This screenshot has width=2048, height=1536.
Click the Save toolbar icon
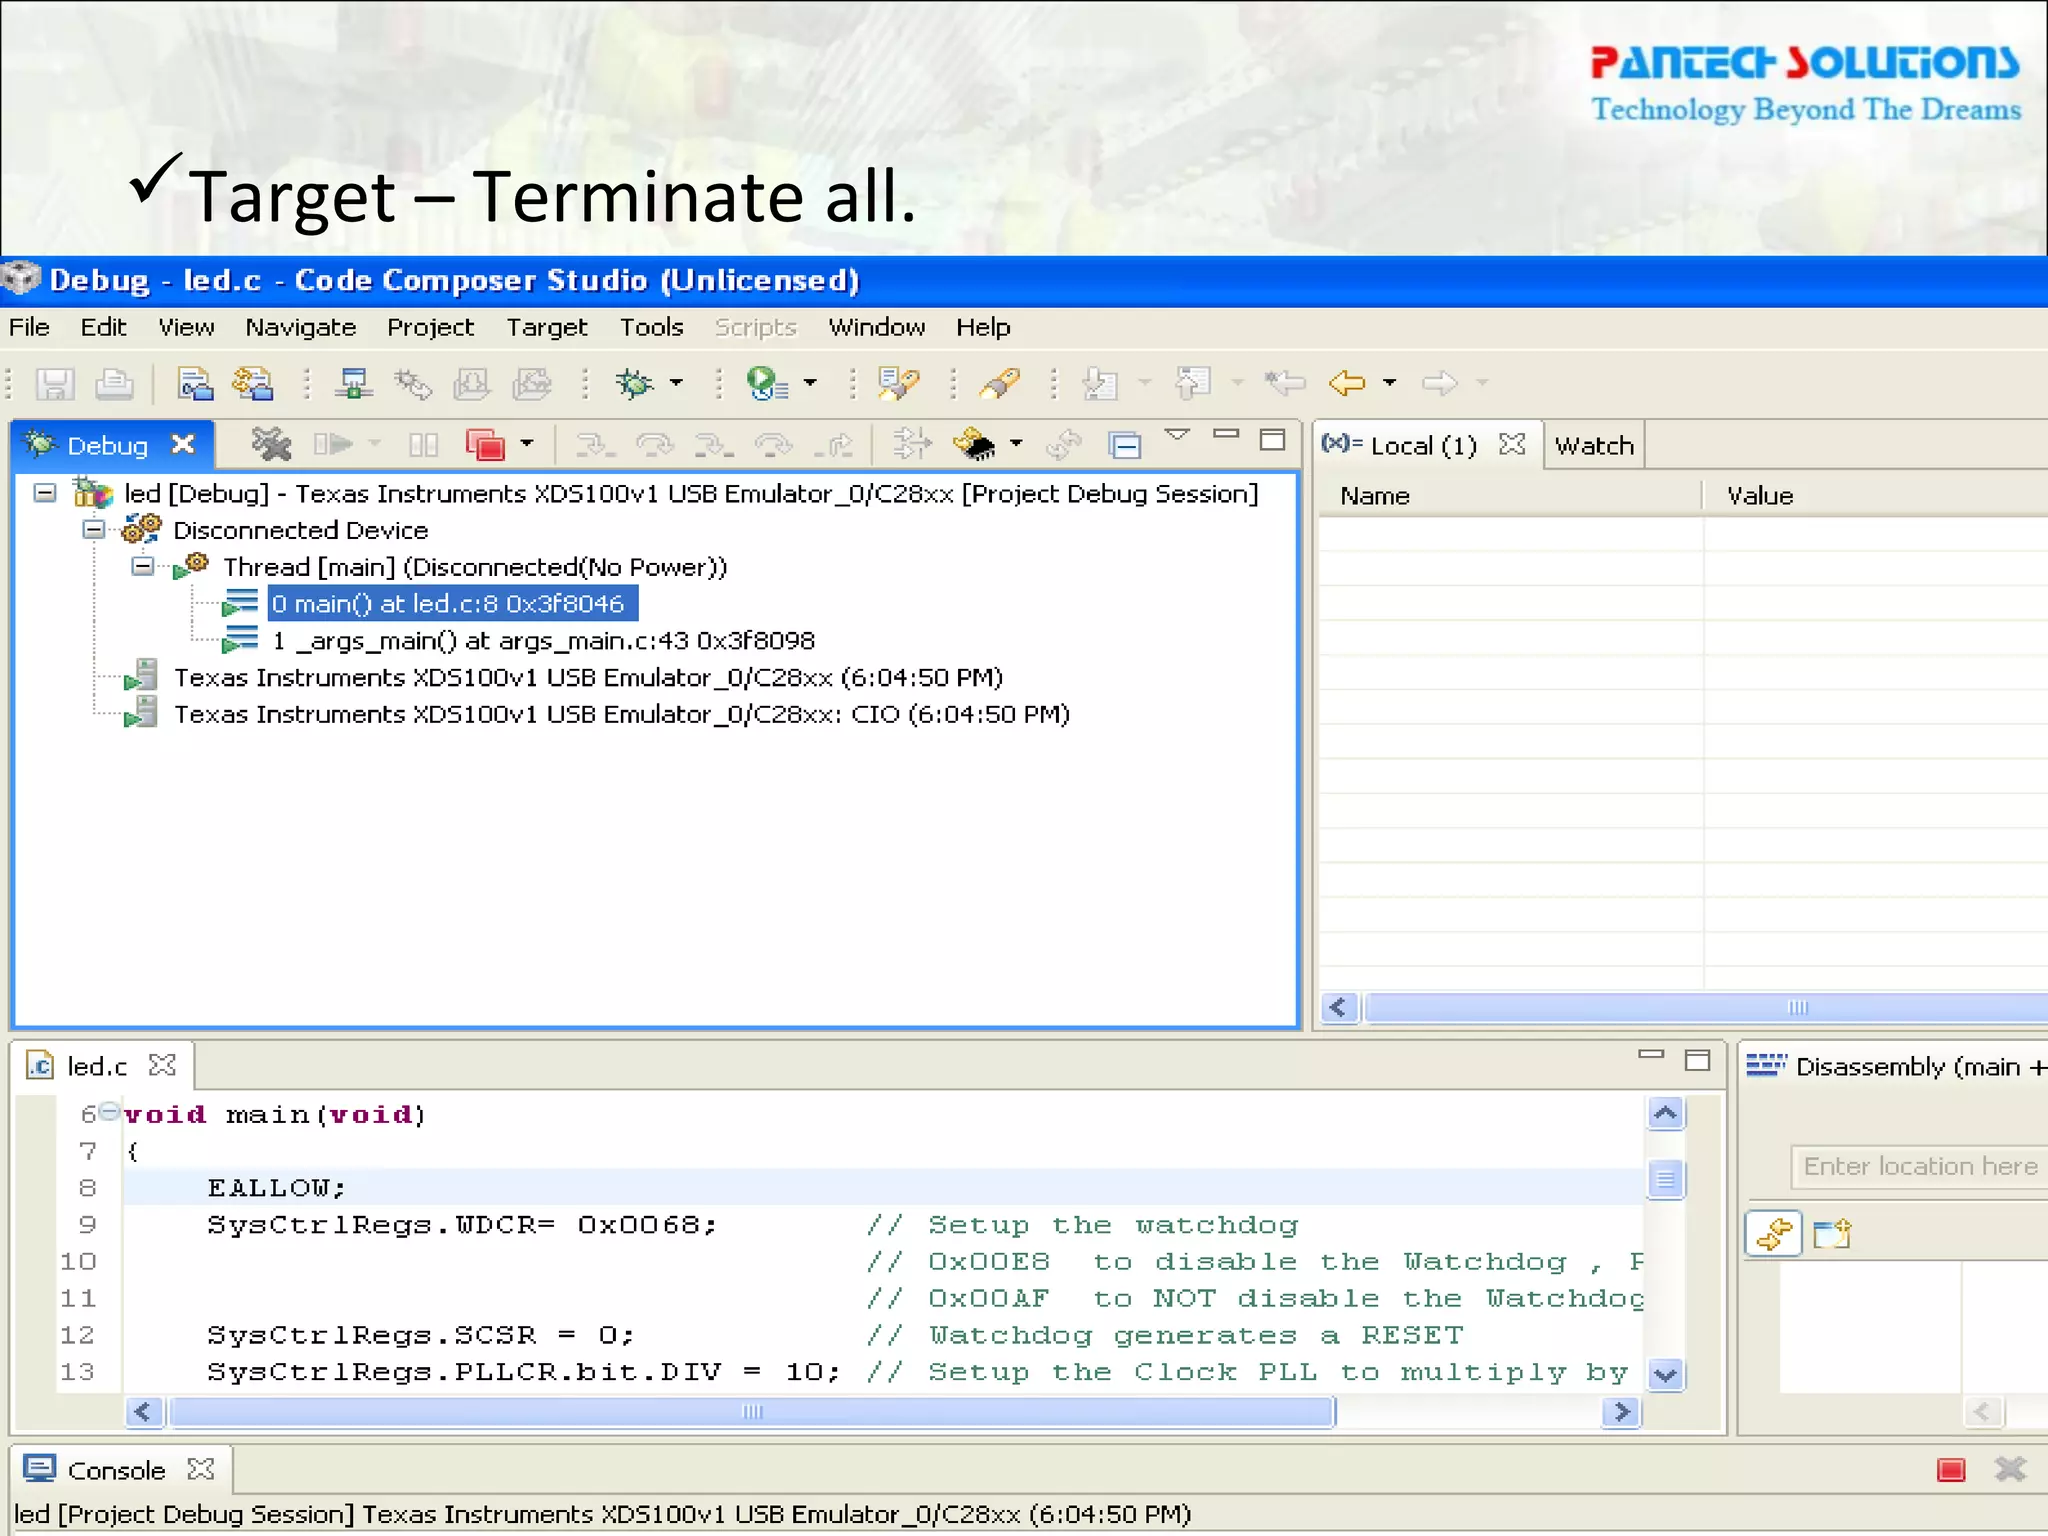click(x=55, y=384)
